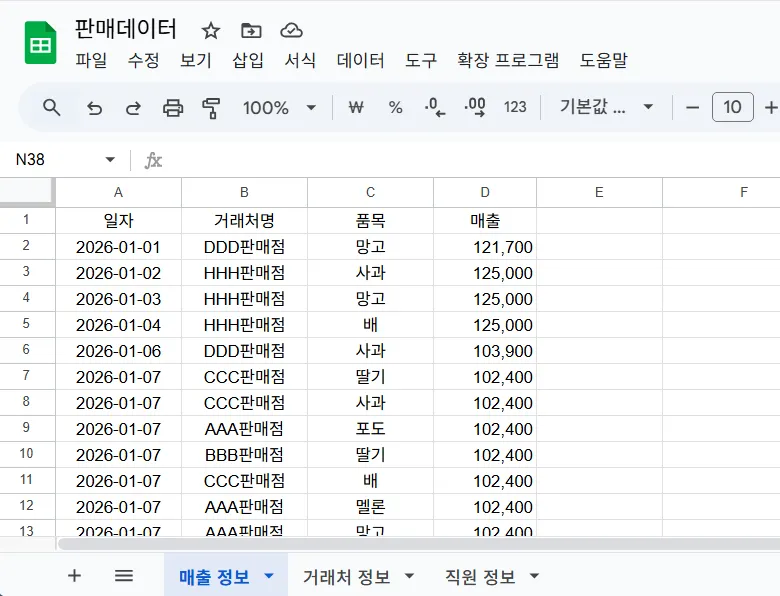Click the 판매데이터 document title
This screenshot has height=596, width=780.
pos(125,29)
